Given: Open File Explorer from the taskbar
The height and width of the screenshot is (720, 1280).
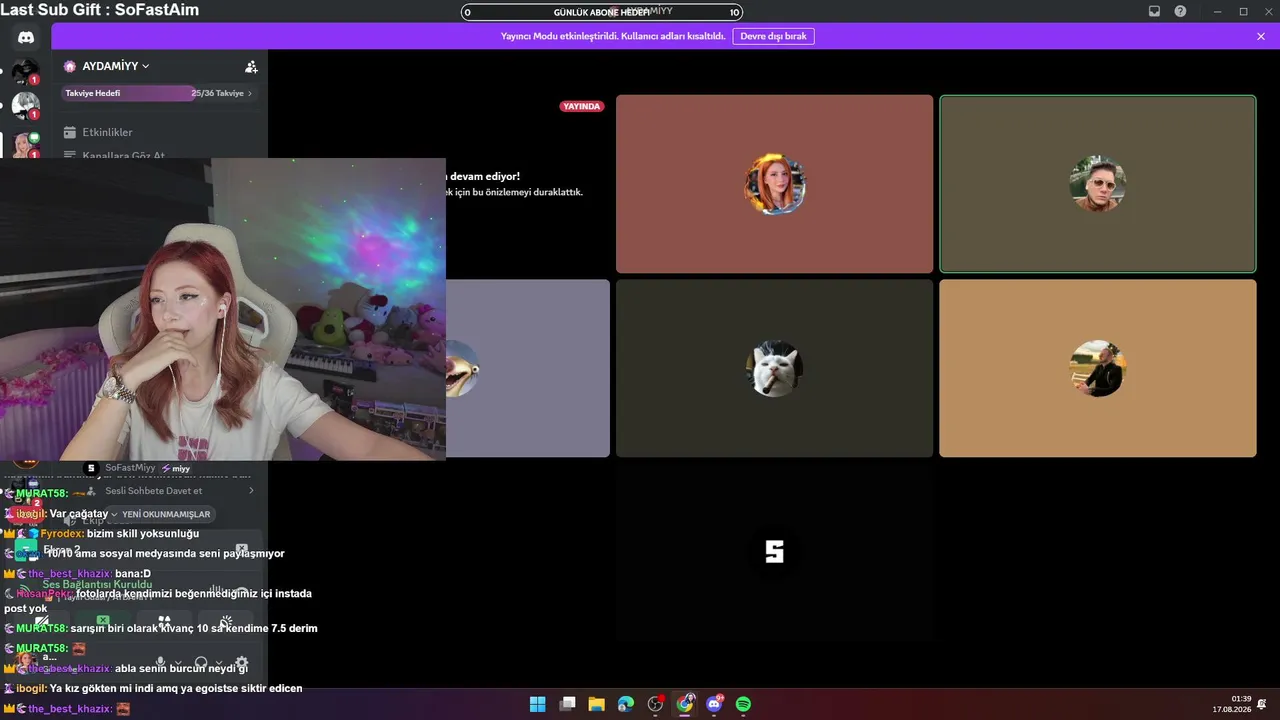Looking at the screenshot, I should coord(596,704).
